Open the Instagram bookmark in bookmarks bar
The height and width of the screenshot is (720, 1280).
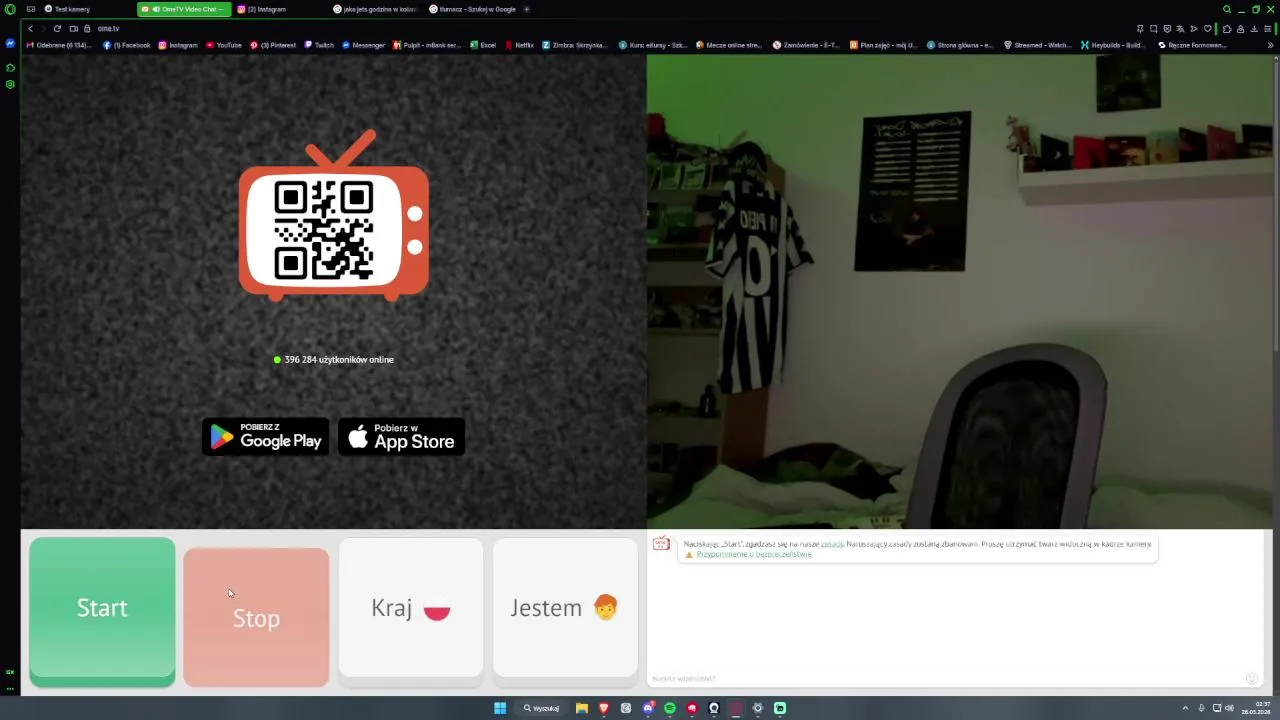coord(178,45)
